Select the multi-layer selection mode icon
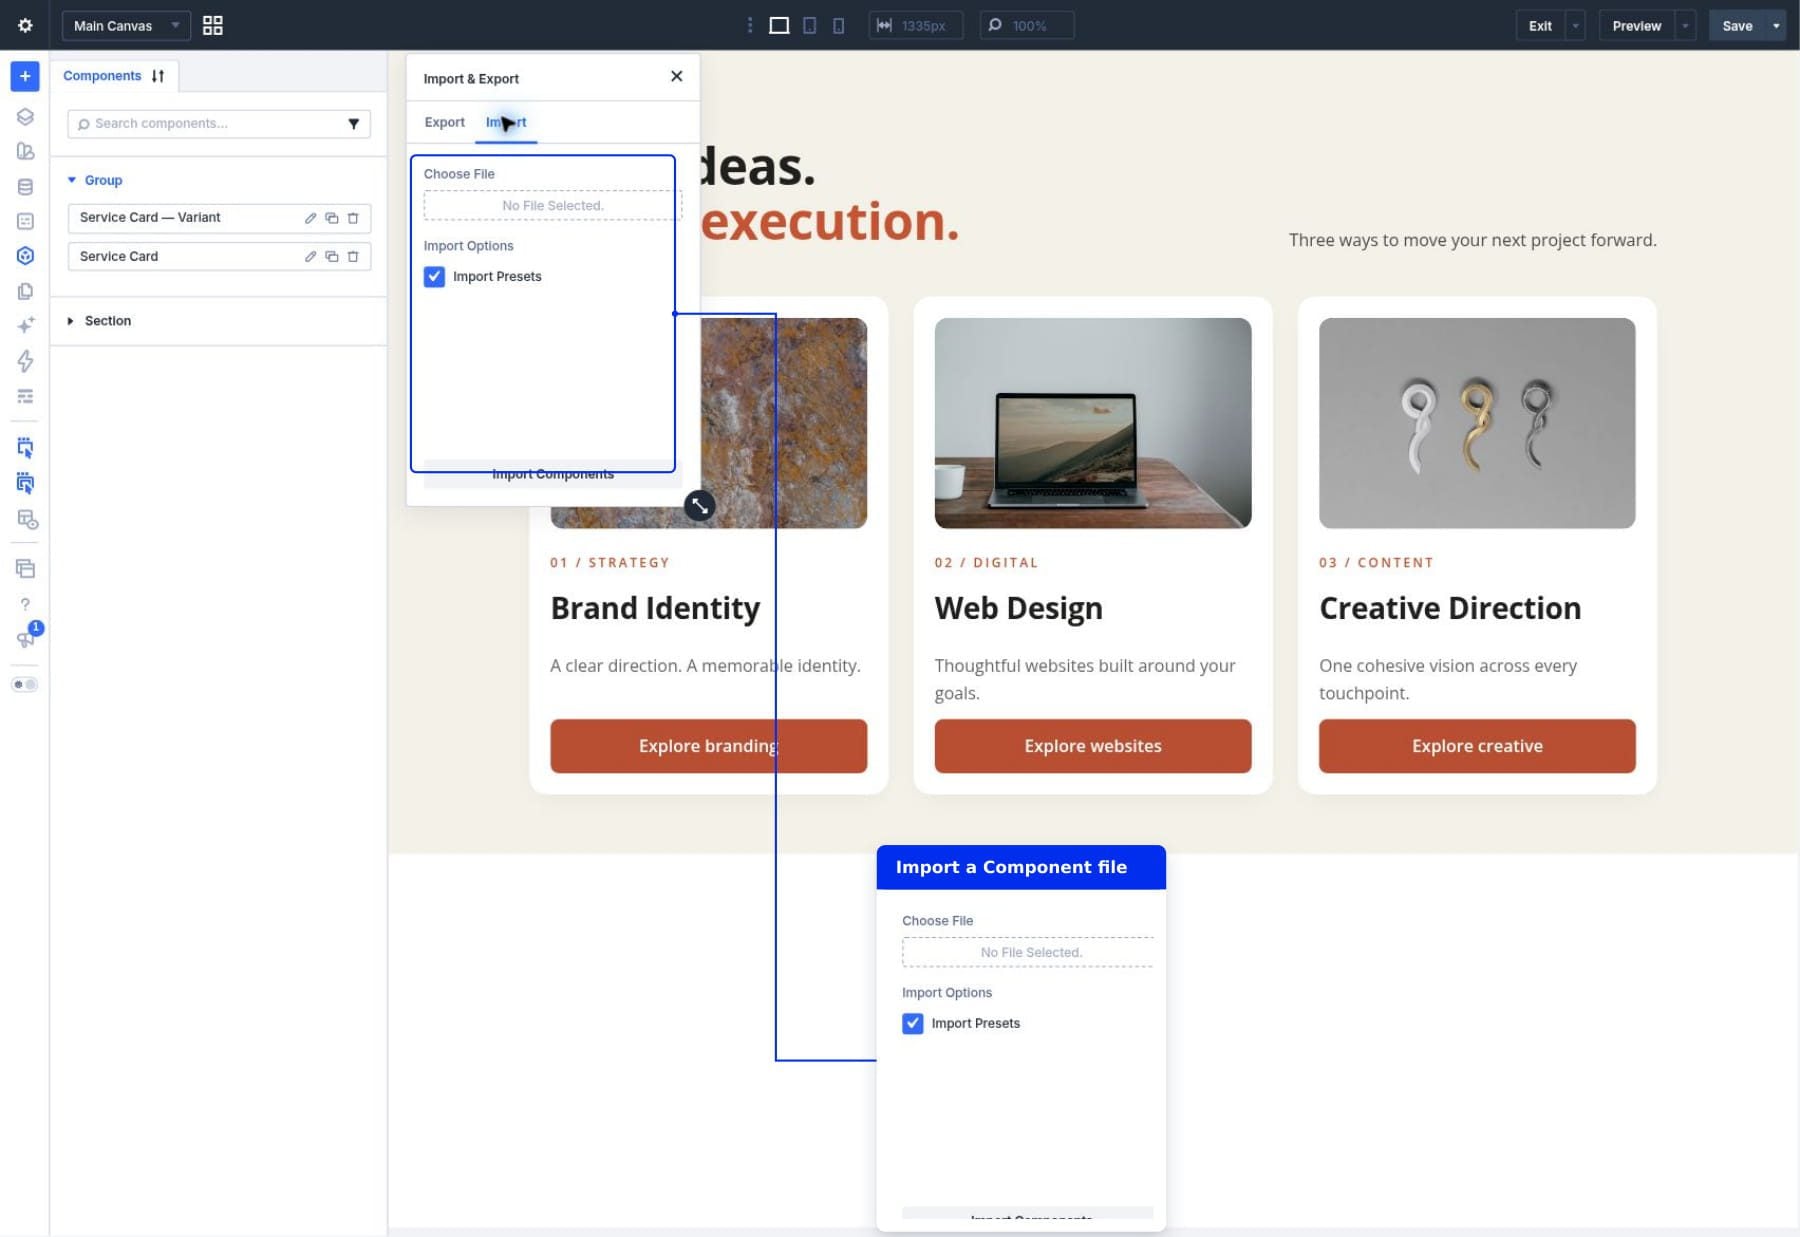Screen dimensions: 1800x1237 click(x=25, y=483)
